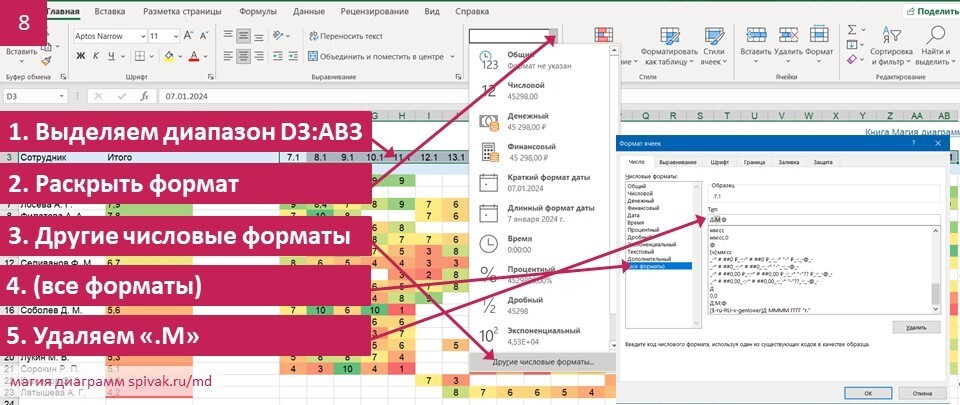Expand the font name Aptos Narrow dropdown
Image resolution: width=960 pixels, height=405 pixels.
143,36
